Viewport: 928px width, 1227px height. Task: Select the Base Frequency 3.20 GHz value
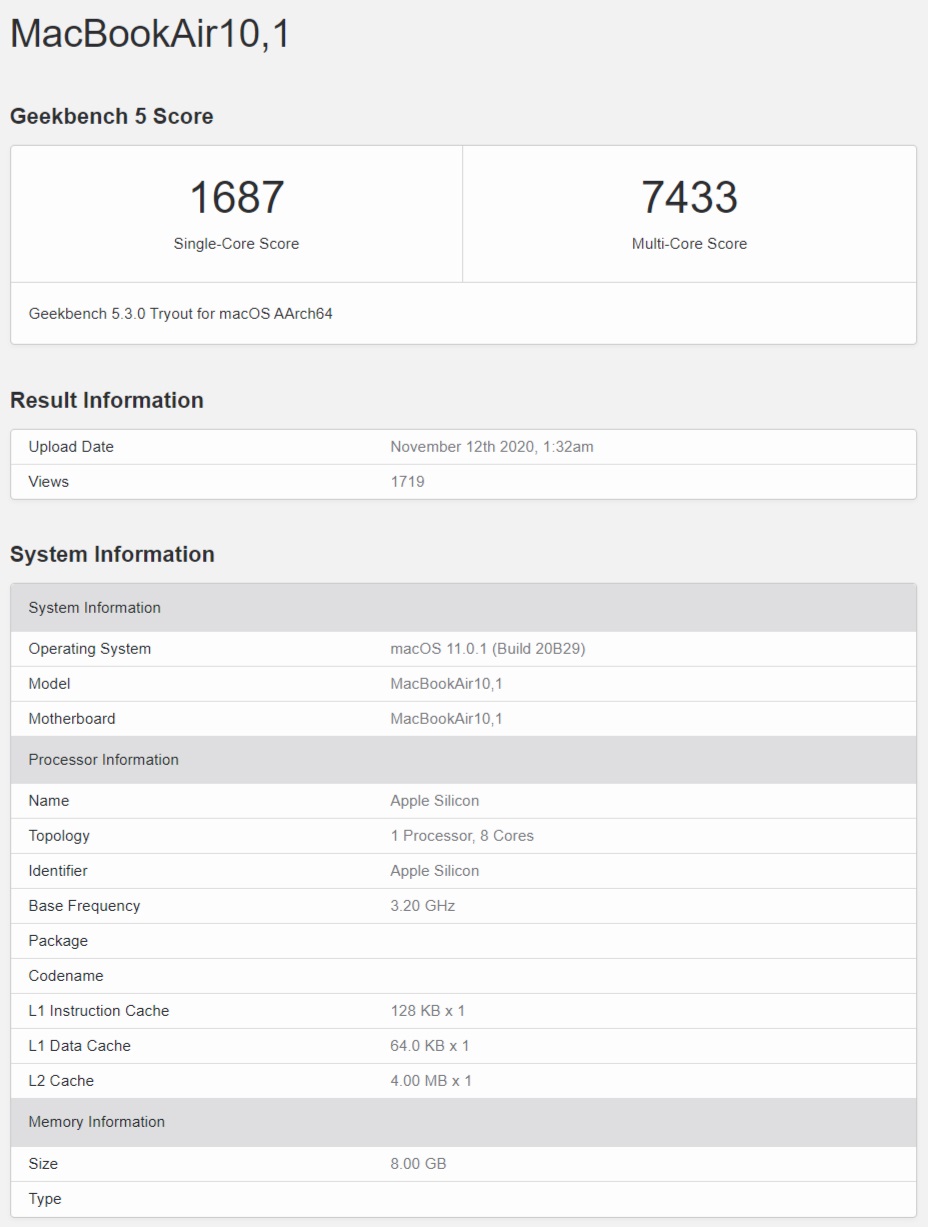(422, 906)
